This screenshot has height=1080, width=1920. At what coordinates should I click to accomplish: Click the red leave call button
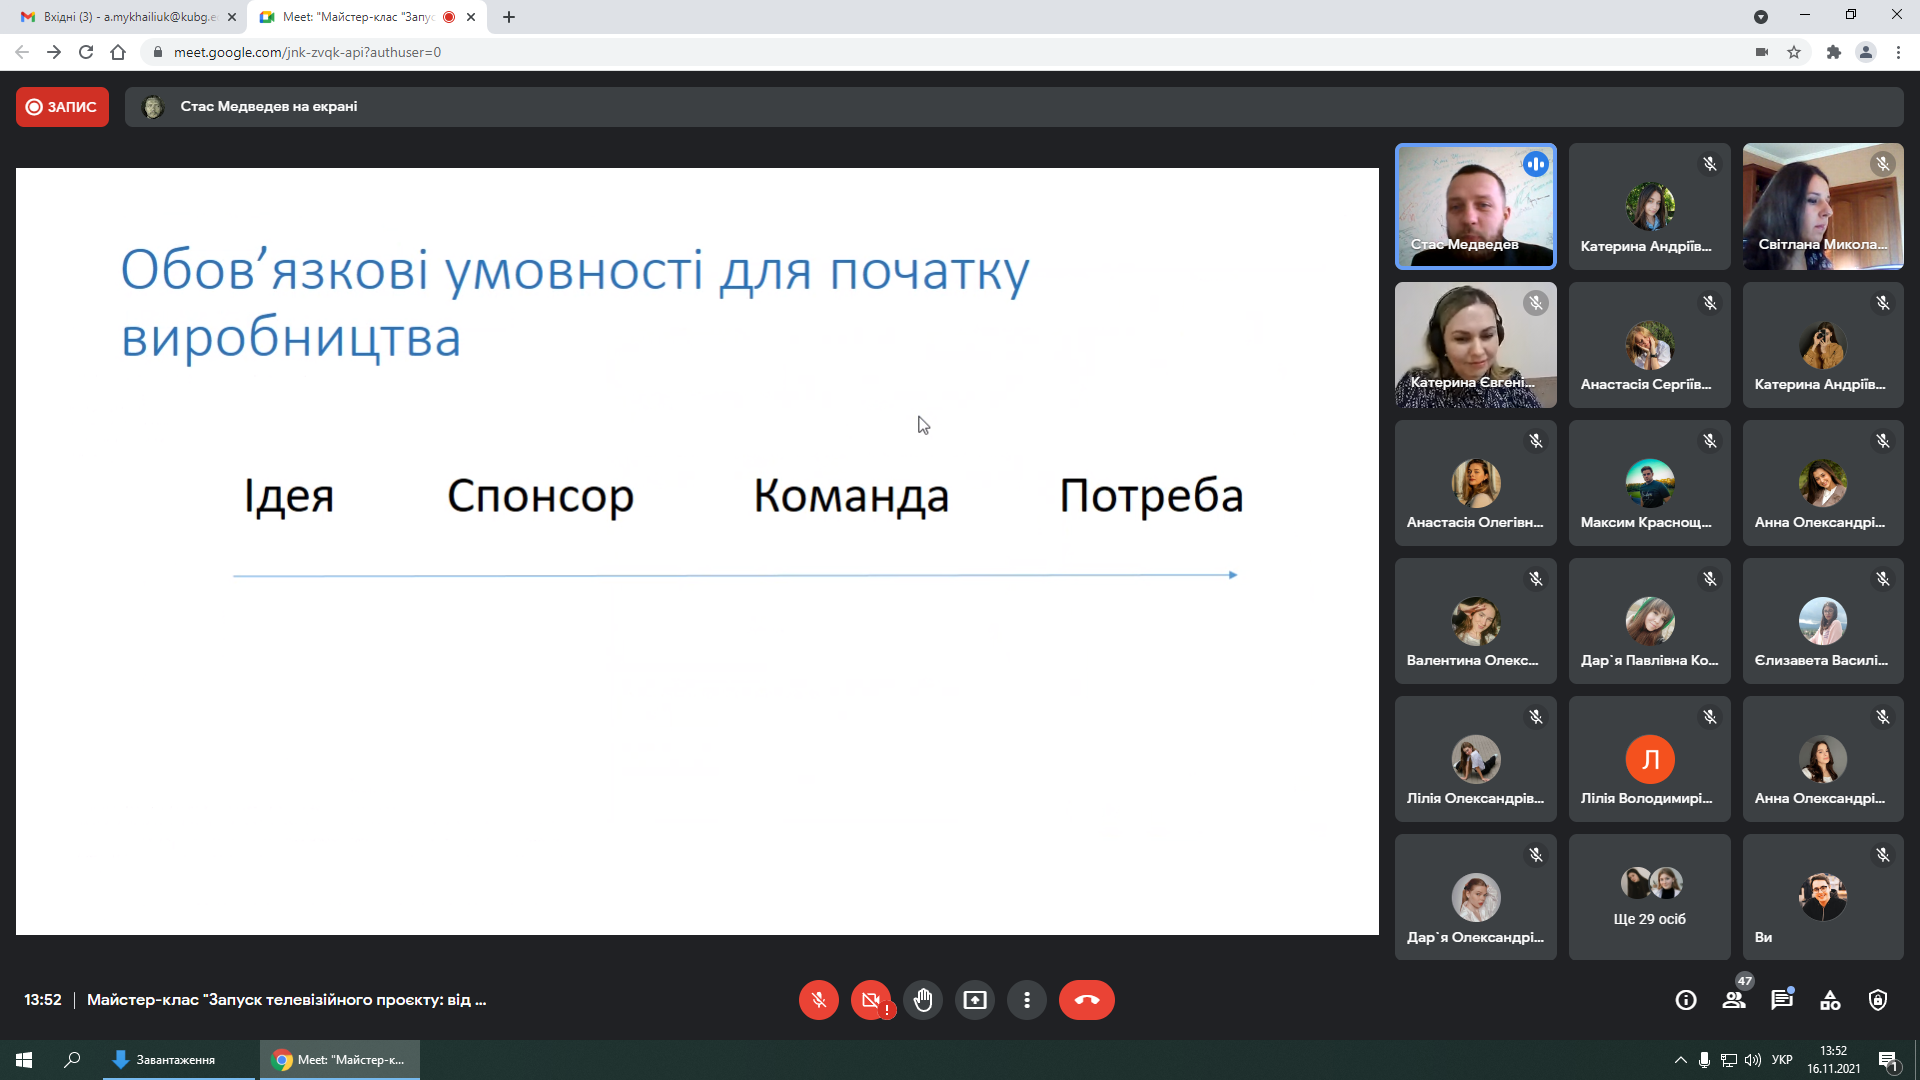1086,1000
